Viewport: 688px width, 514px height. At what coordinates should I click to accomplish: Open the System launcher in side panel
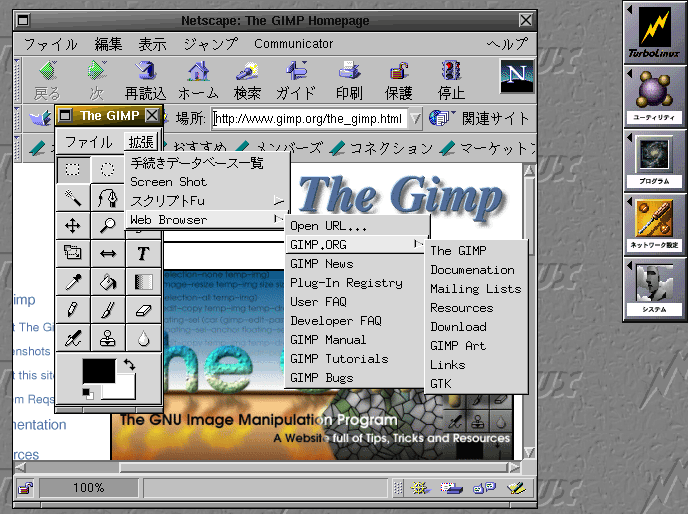[x=654, y=289]
